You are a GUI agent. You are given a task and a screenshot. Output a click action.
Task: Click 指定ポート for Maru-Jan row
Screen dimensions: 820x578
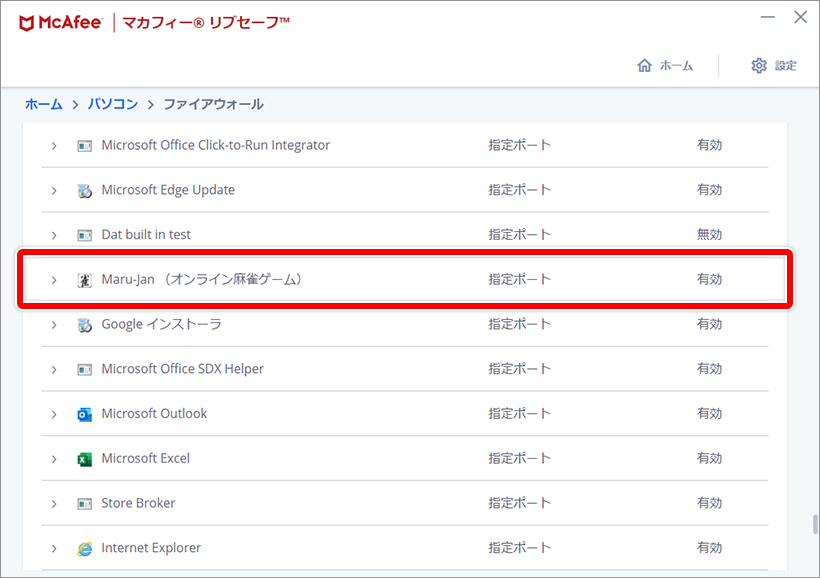(519, 279)
